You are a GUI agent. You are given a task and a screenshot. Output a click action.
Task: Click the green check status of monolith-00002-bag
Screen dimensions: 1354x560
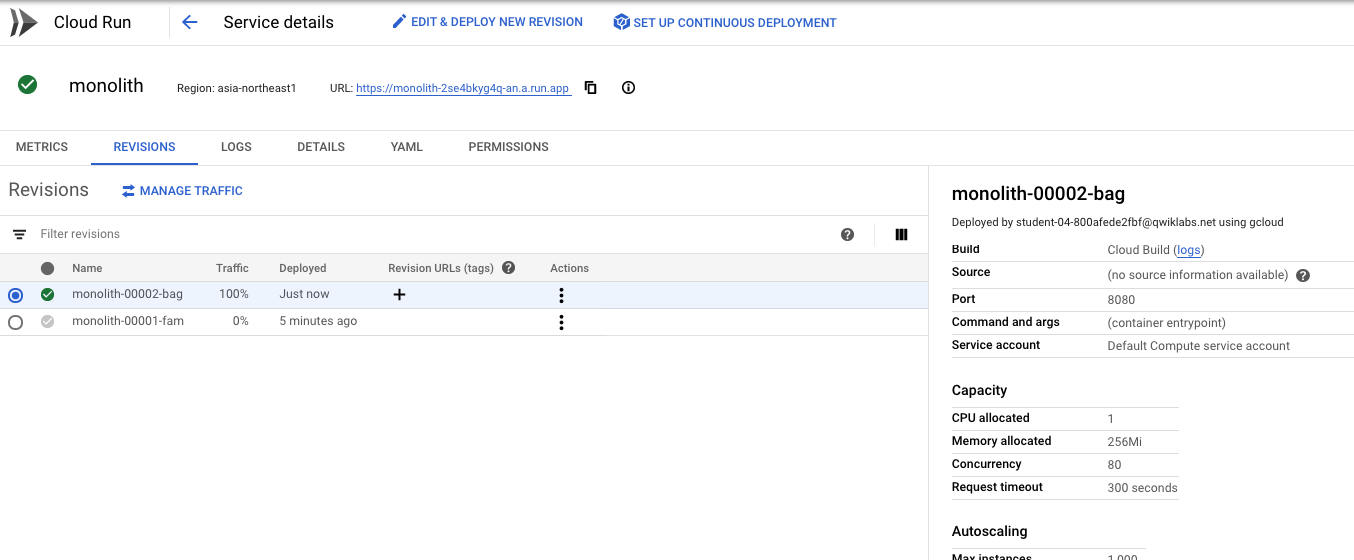click(47, 295)
